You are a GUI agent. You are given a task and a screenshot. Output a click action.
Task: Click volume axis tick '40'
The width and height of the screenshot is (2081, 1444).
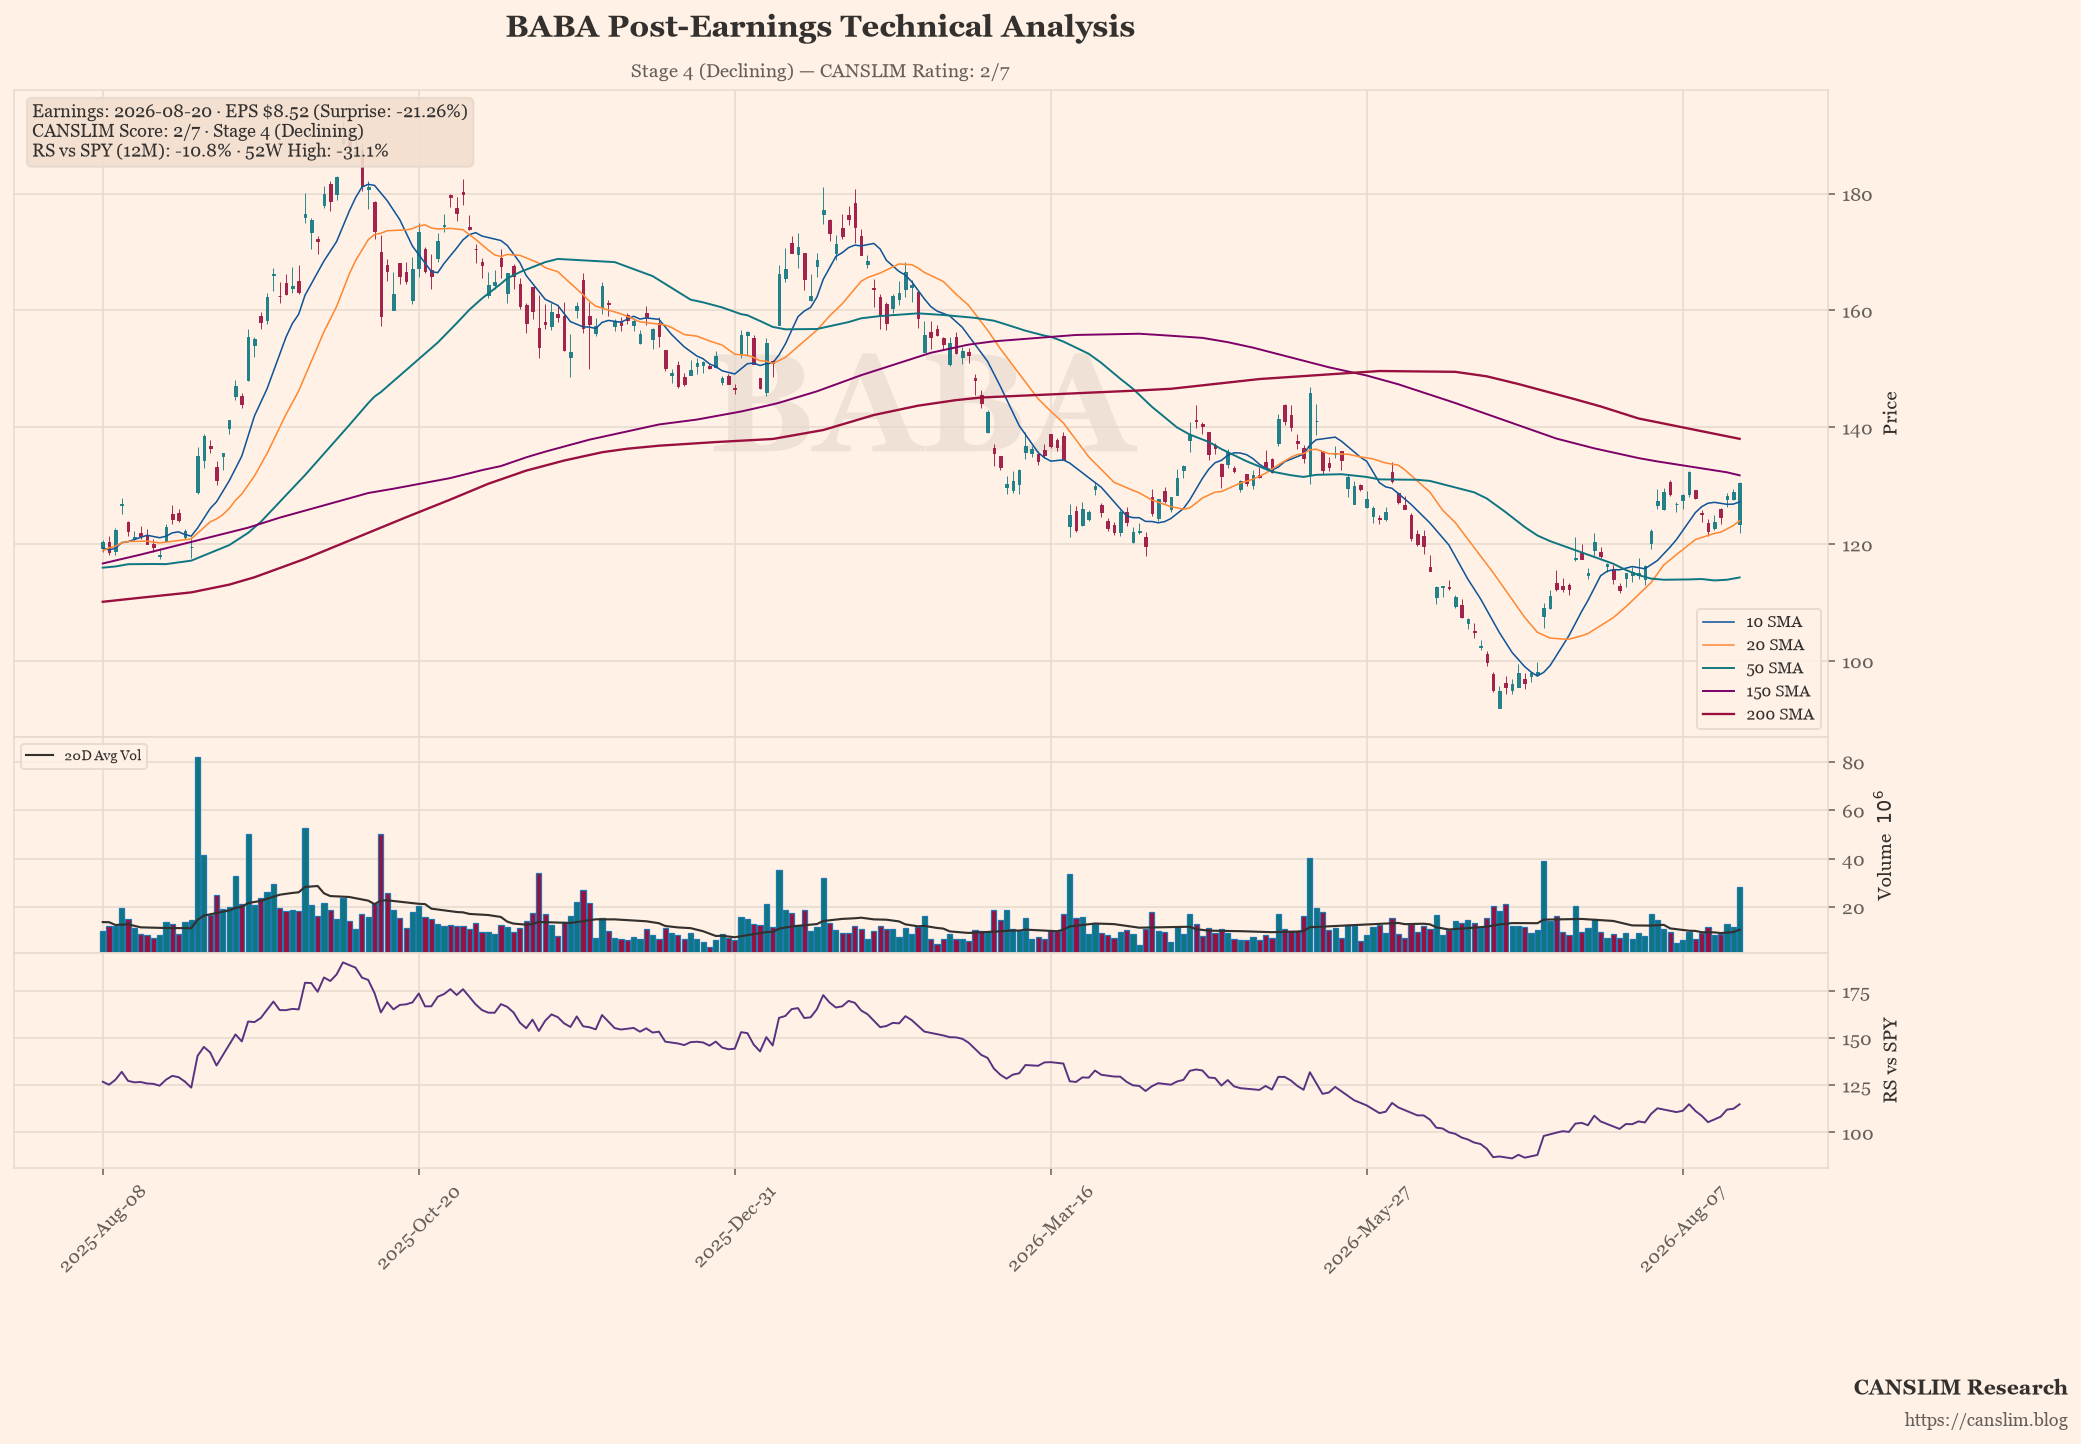click(x=1853, y=860)
